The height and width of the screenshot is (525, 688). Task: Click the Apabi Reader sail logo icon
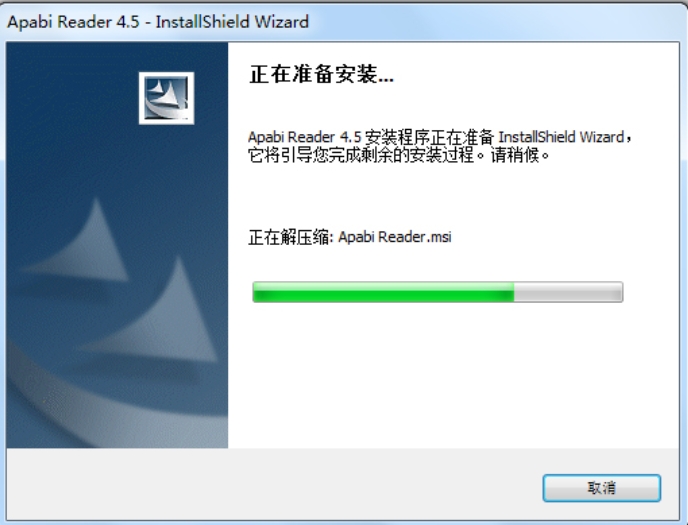pos(166,98)
